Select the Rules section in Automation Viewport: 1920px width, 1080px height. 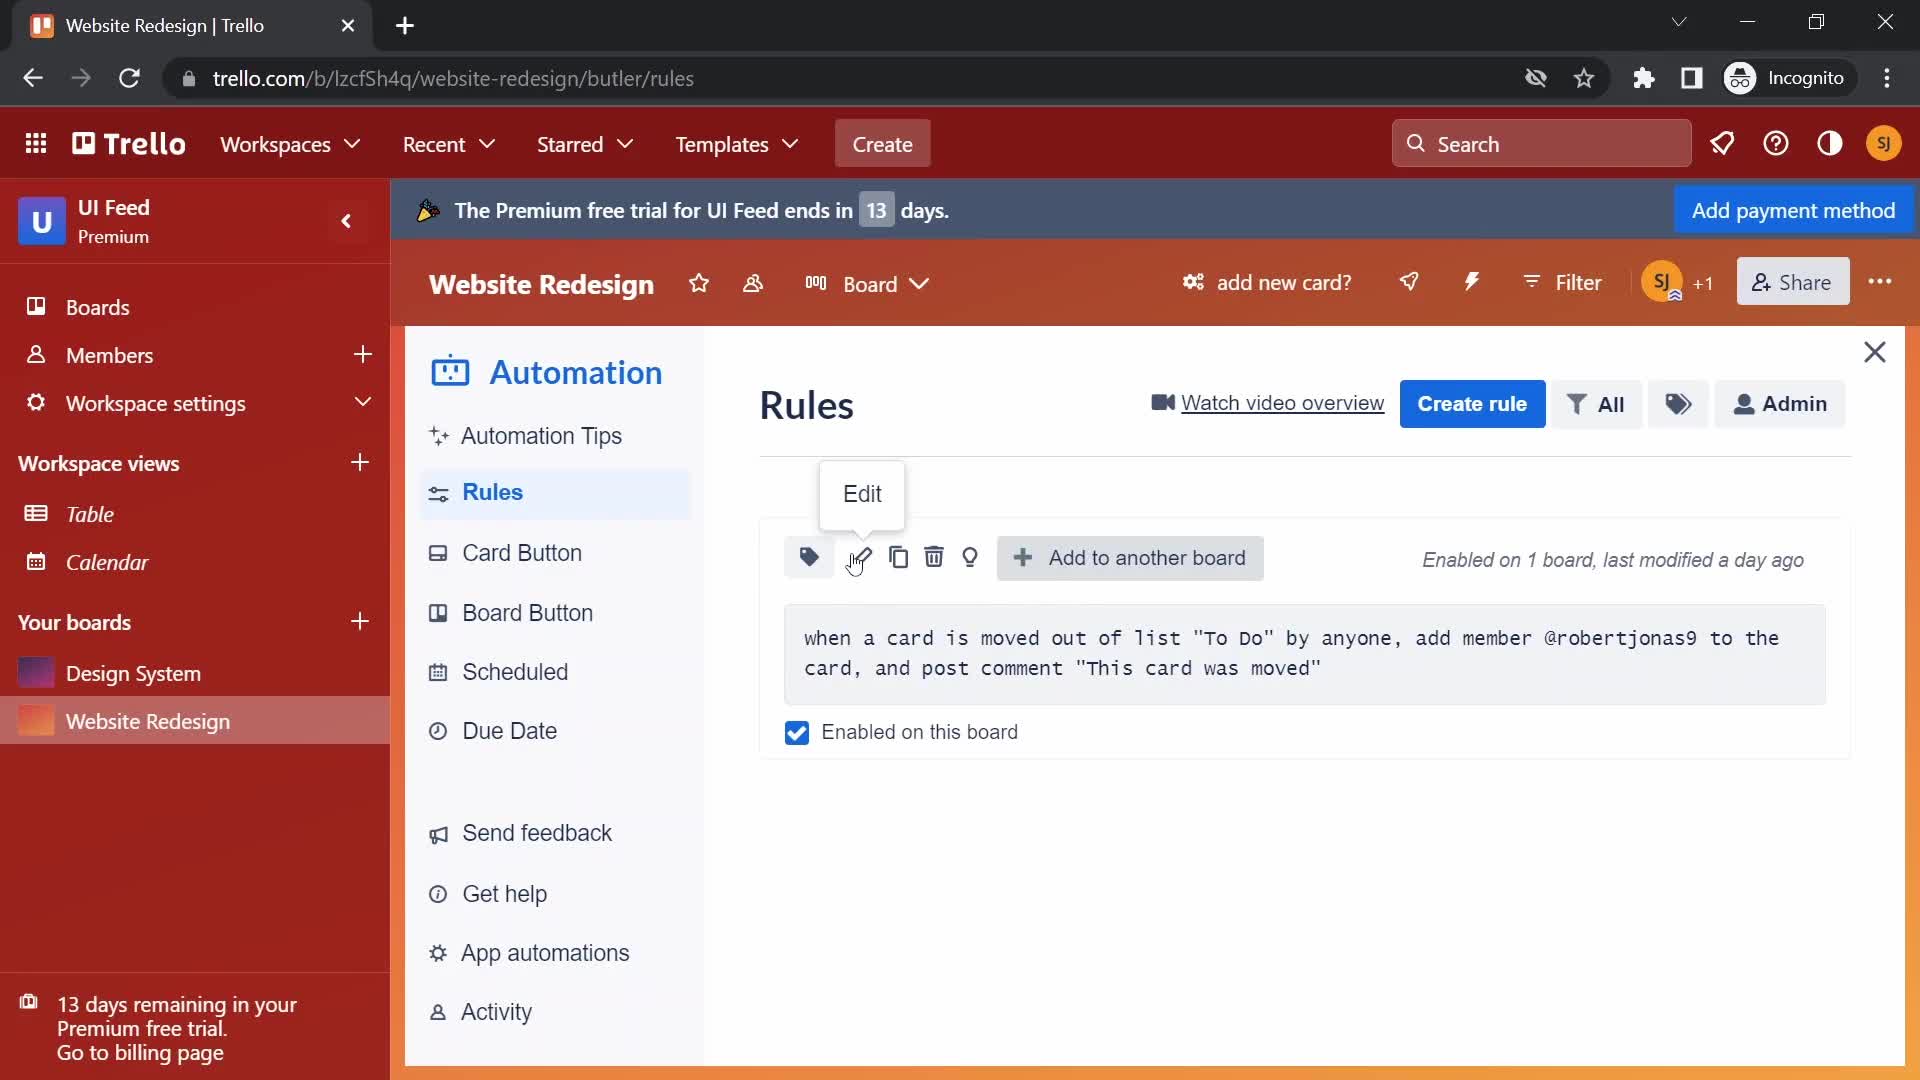click(492, 491)
